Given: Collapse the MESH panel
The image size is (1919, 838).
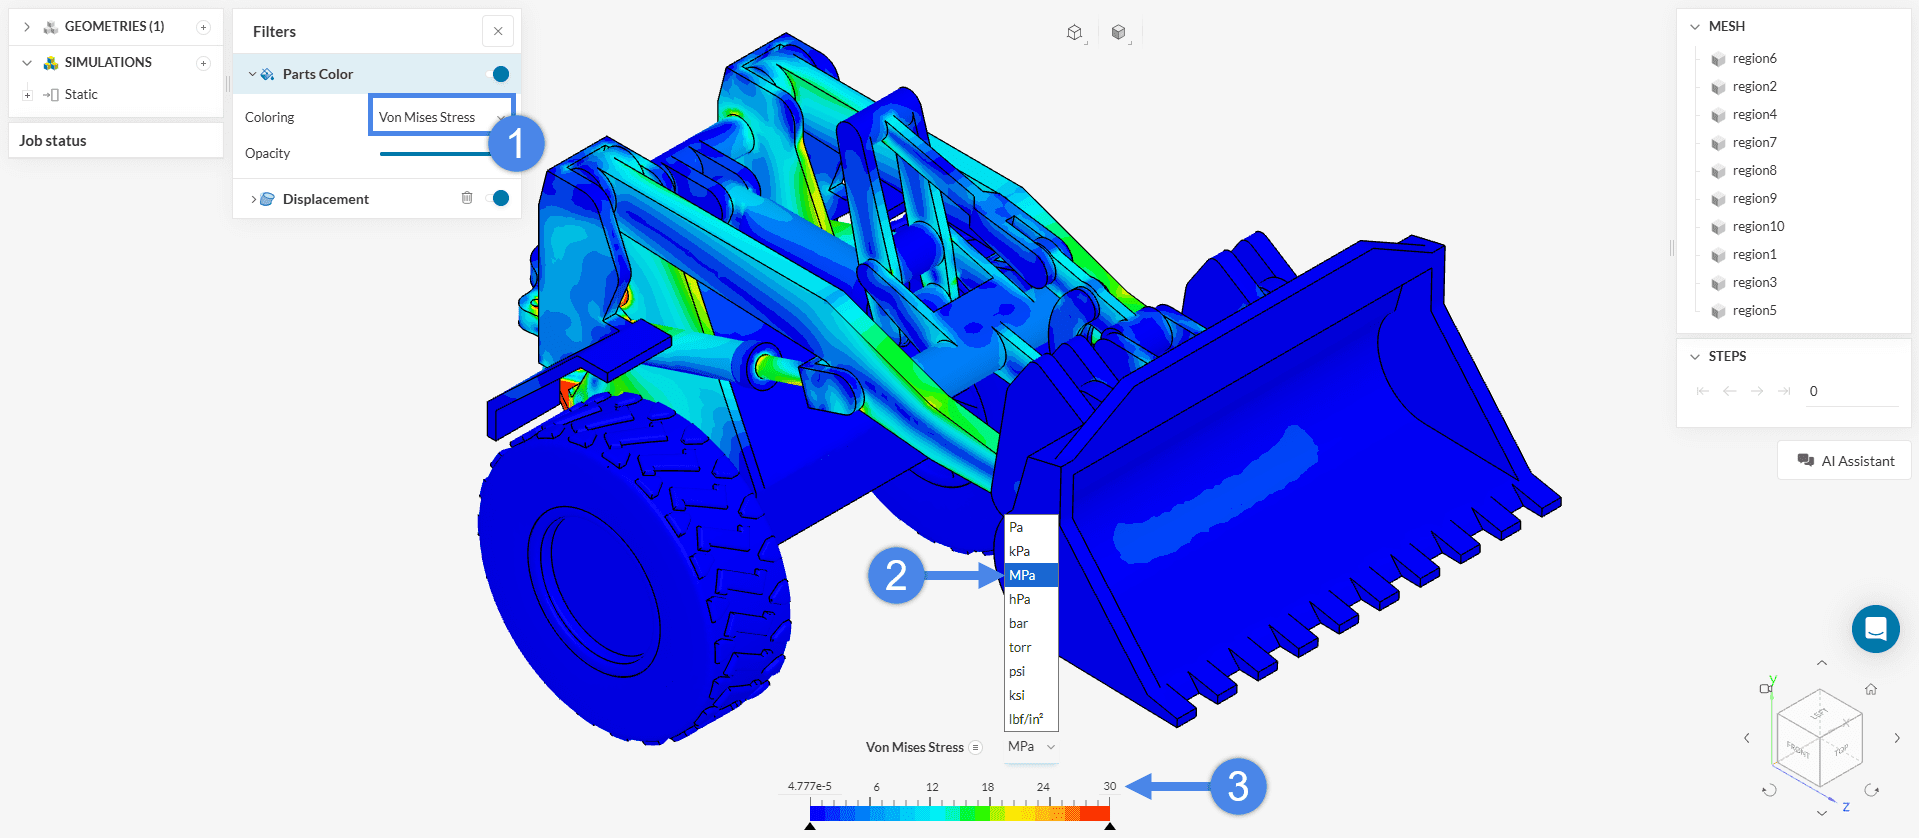Looking at the screenshot, I should tap(1695, 27).
